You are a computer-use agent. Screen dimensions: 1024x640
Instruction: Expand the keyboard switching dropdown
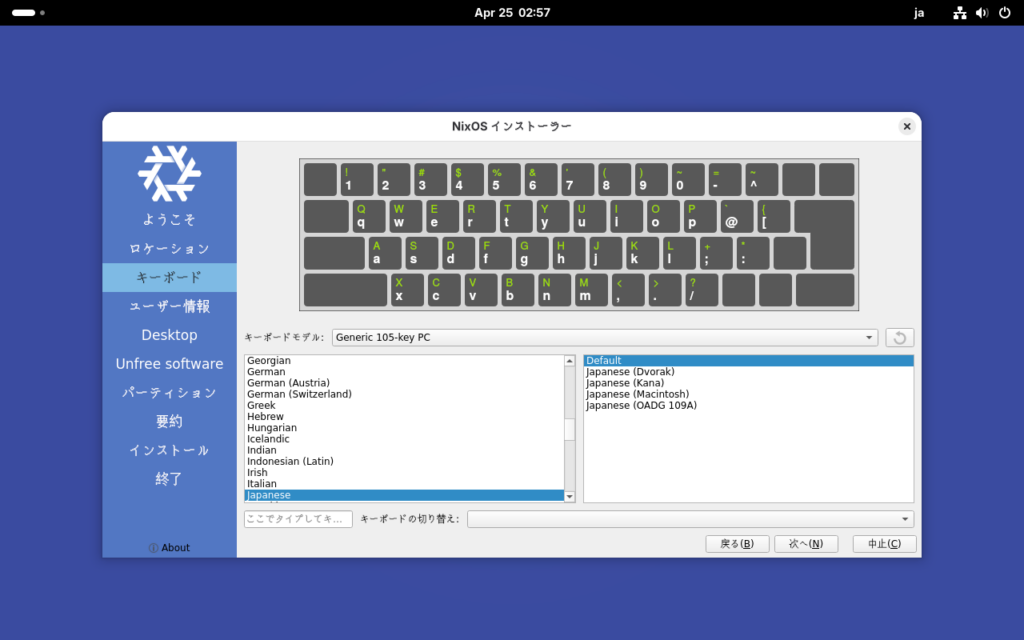[690, 519]
